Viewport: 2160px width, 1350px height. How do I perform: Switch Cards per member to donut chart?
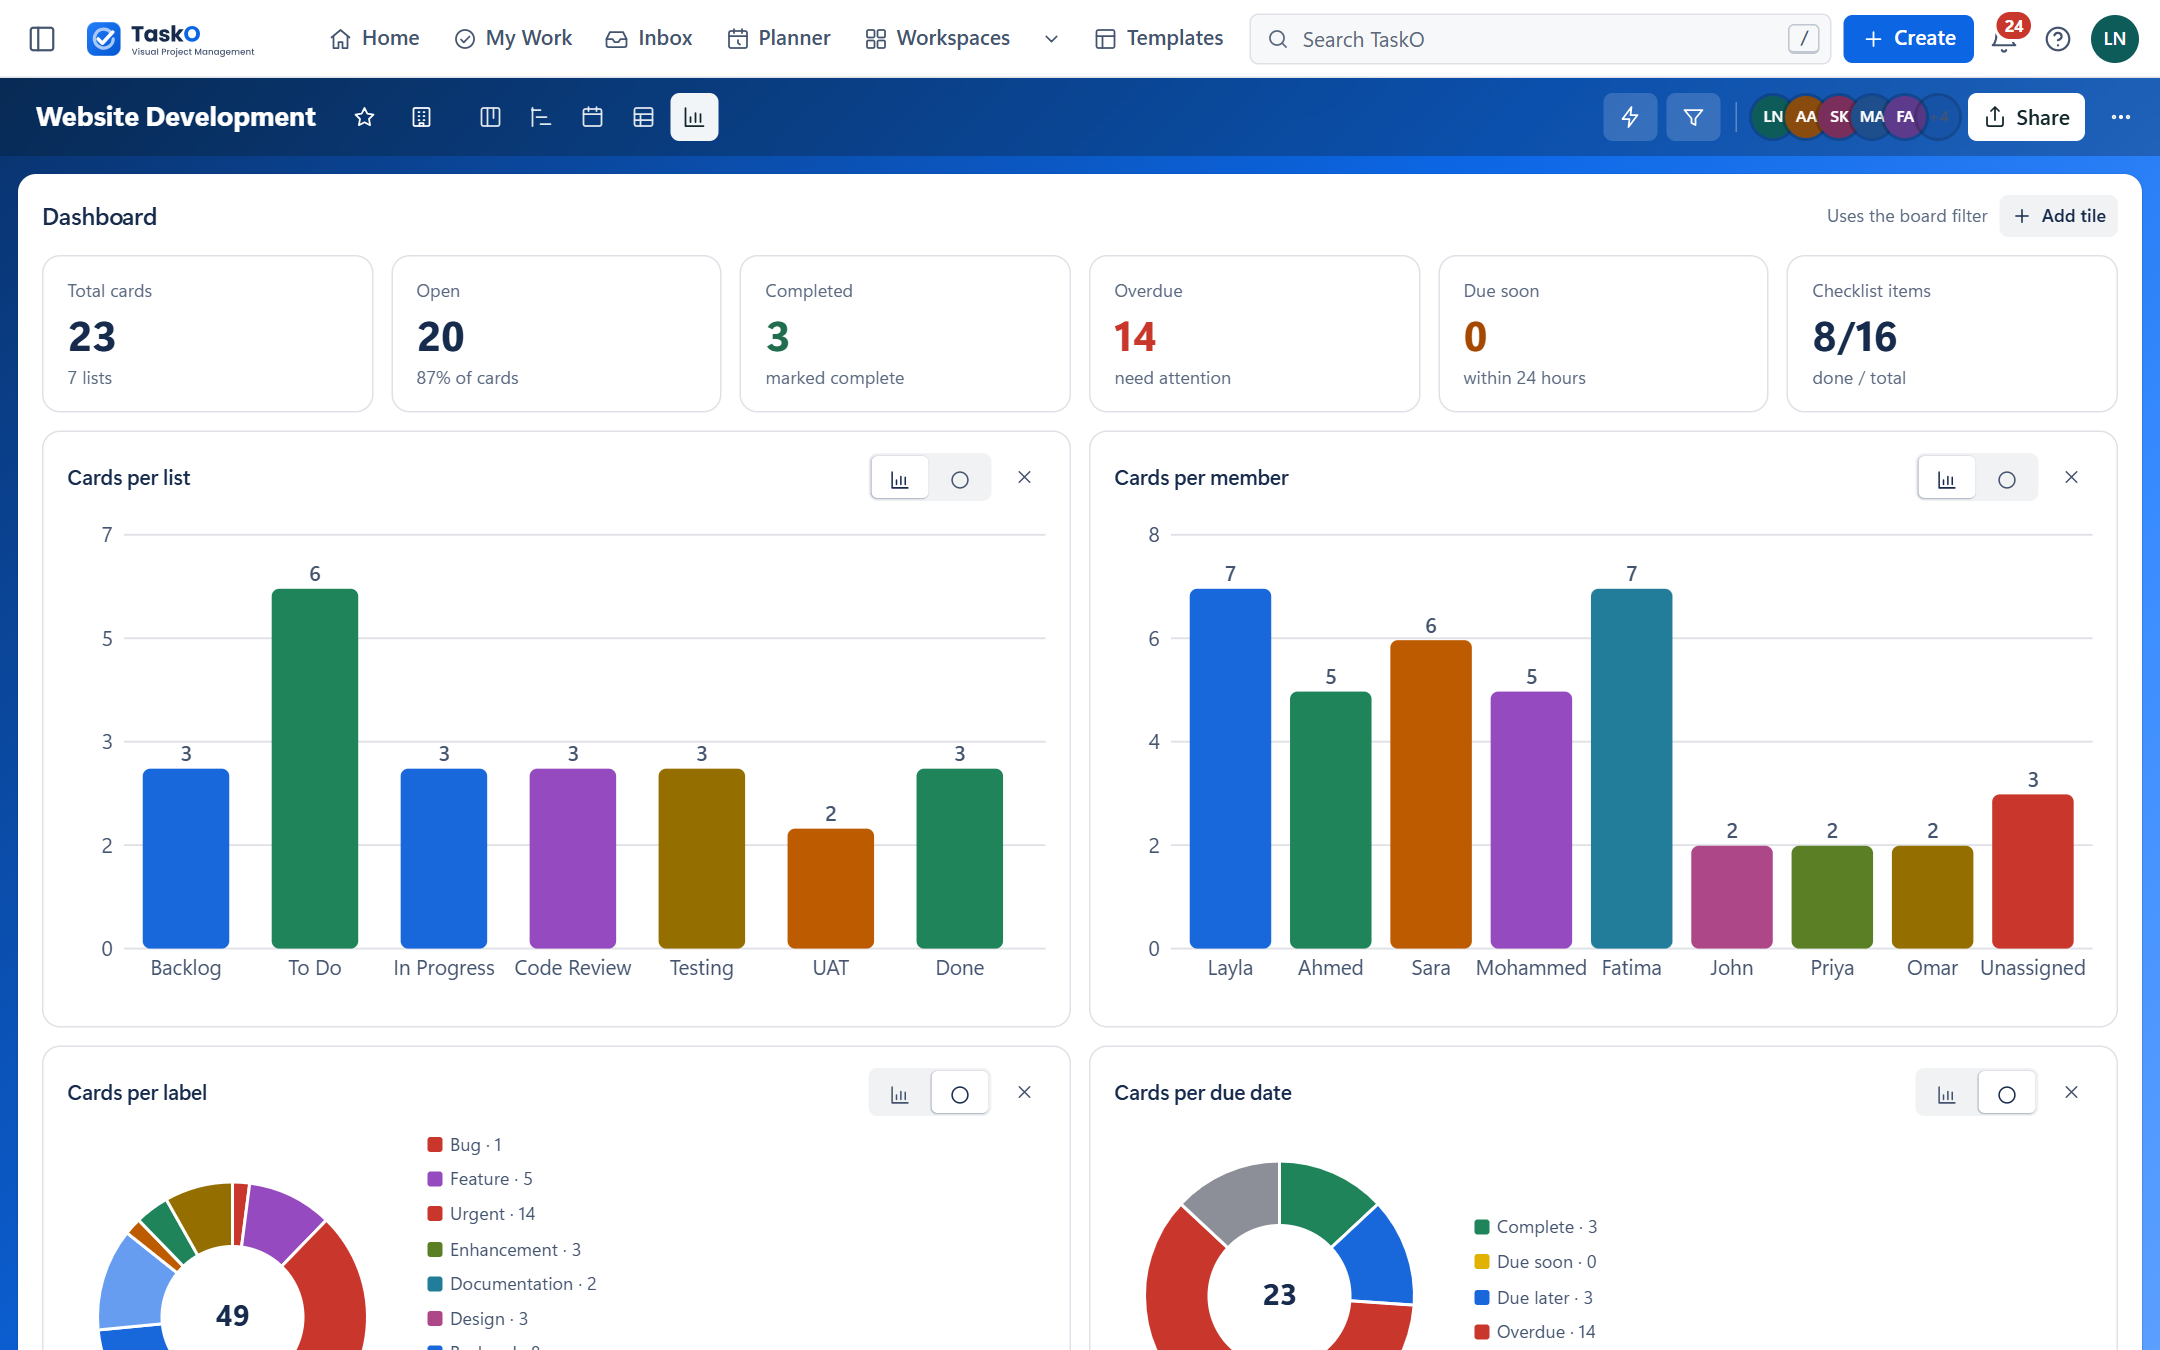[x=2006, y=478]
